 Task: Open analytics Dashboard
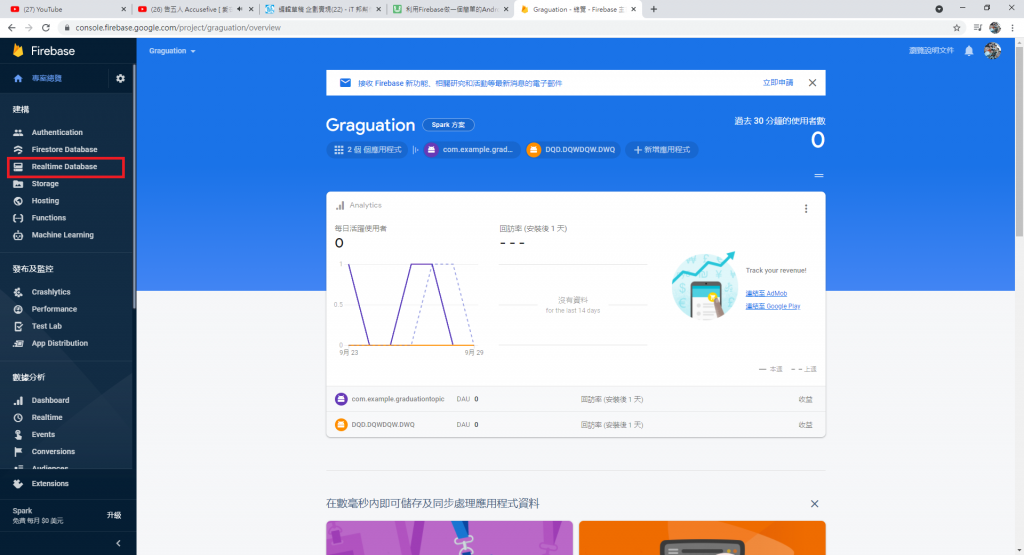click(x=50, y=400)
